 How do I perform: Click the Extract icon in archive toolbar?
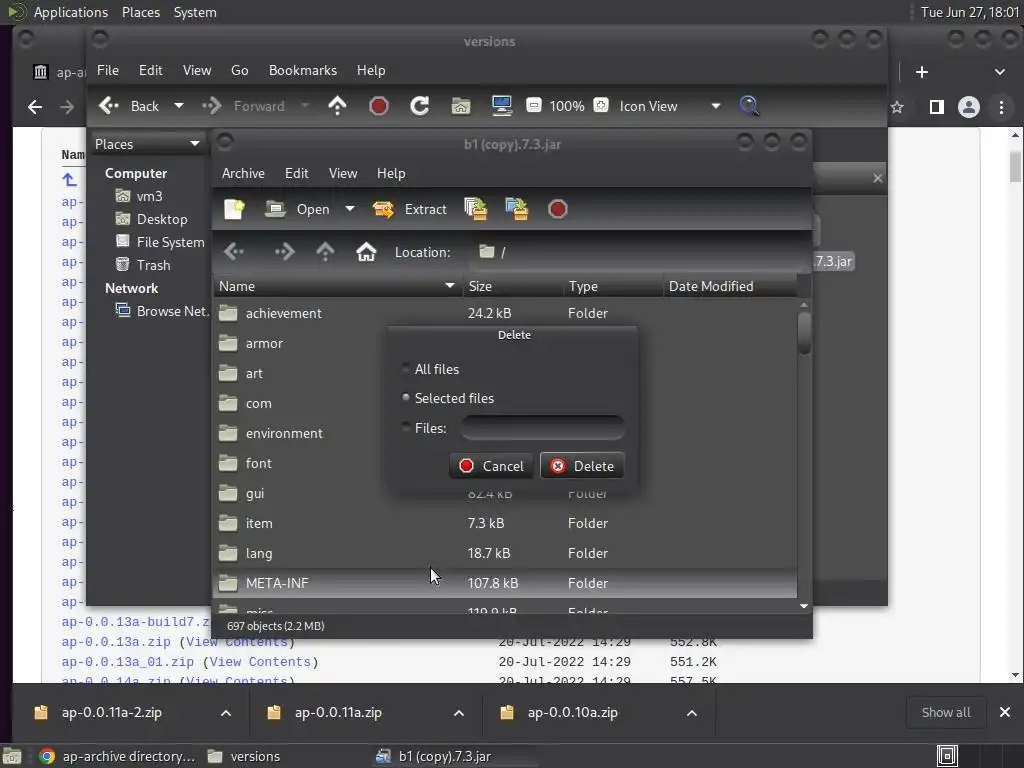pyautogui.click(x=383, y=209)
